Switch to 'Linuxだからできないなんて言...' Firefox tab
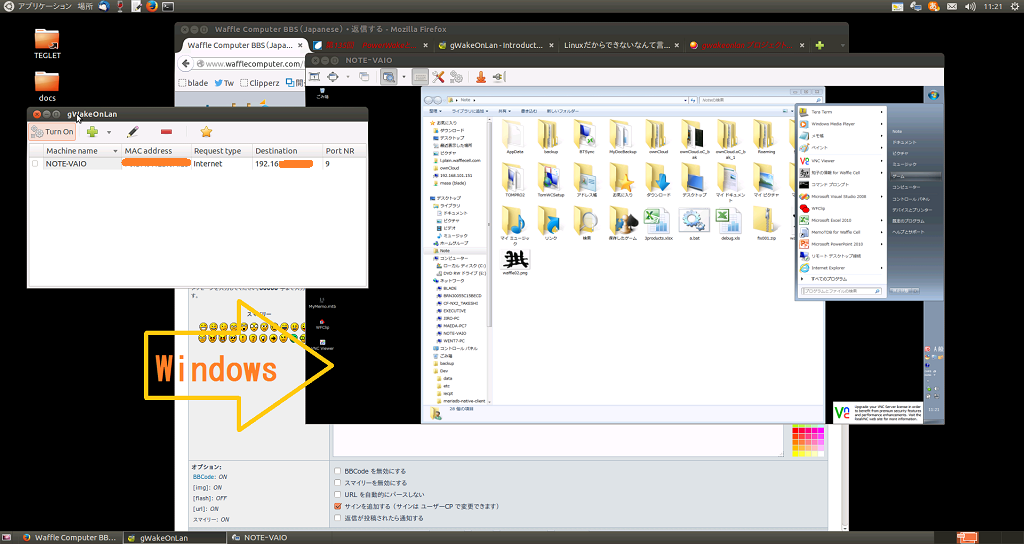This screenshot has width=1024, height=544. pos(621,45)
